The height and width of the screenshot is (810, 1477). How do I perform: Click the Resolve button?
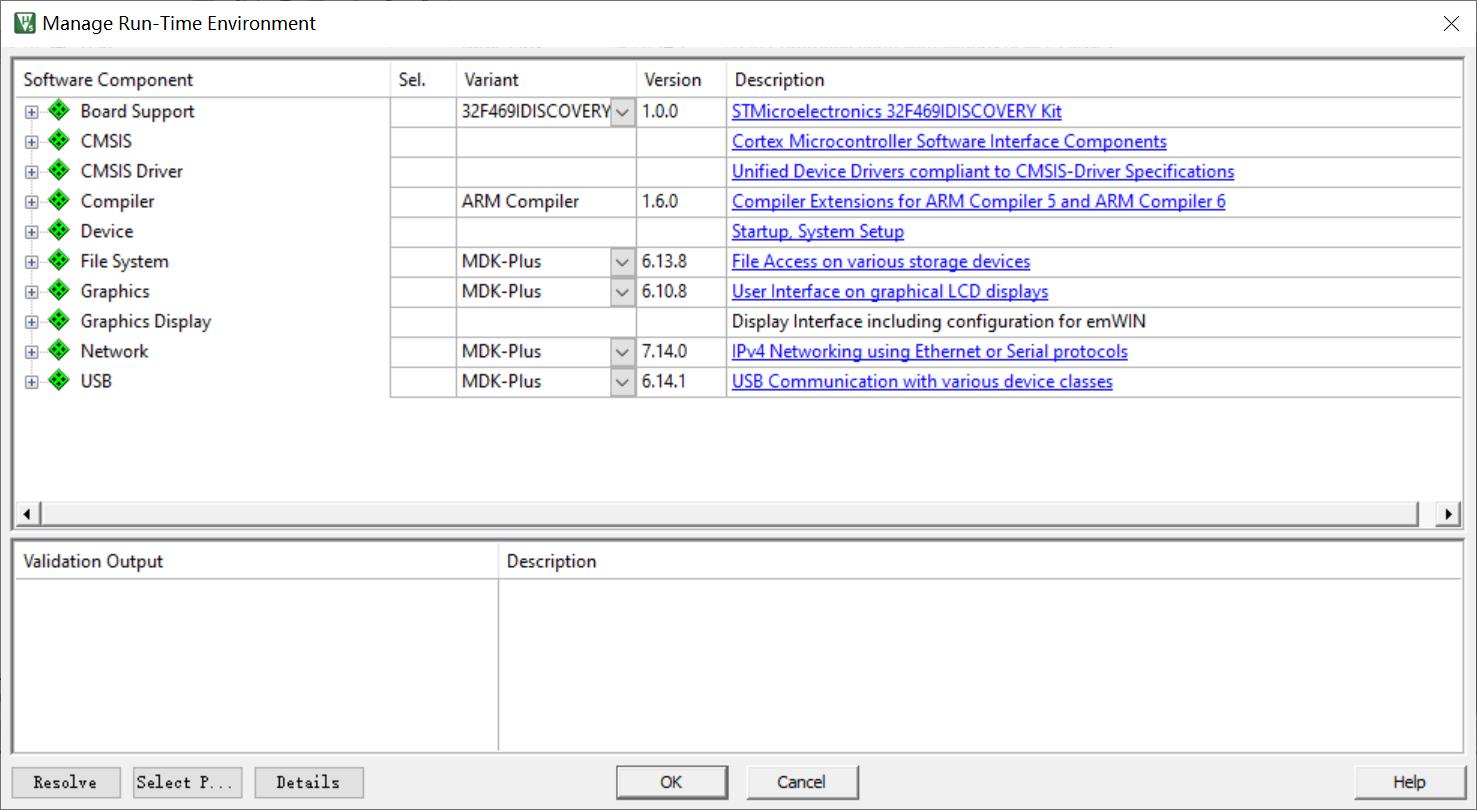66,782
